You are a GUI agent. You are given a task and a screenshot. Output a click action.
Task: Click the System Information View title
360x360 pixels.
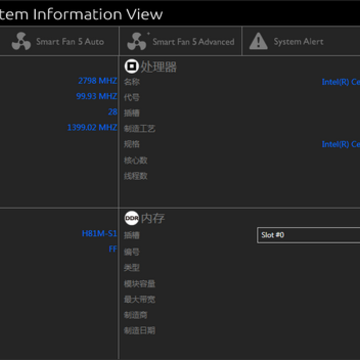coord(81,14)
